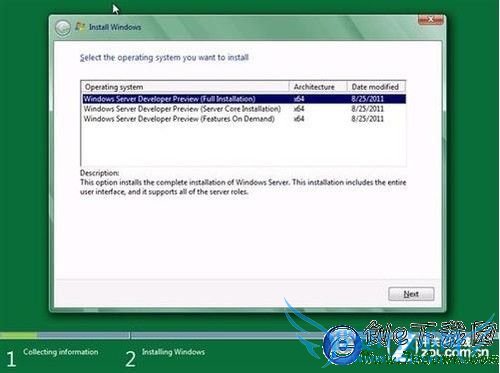The width and height of the screenshot is (500, 373).
Task: Click 8/25/2011 in the Features On Demand row
Action: point(367,119)
